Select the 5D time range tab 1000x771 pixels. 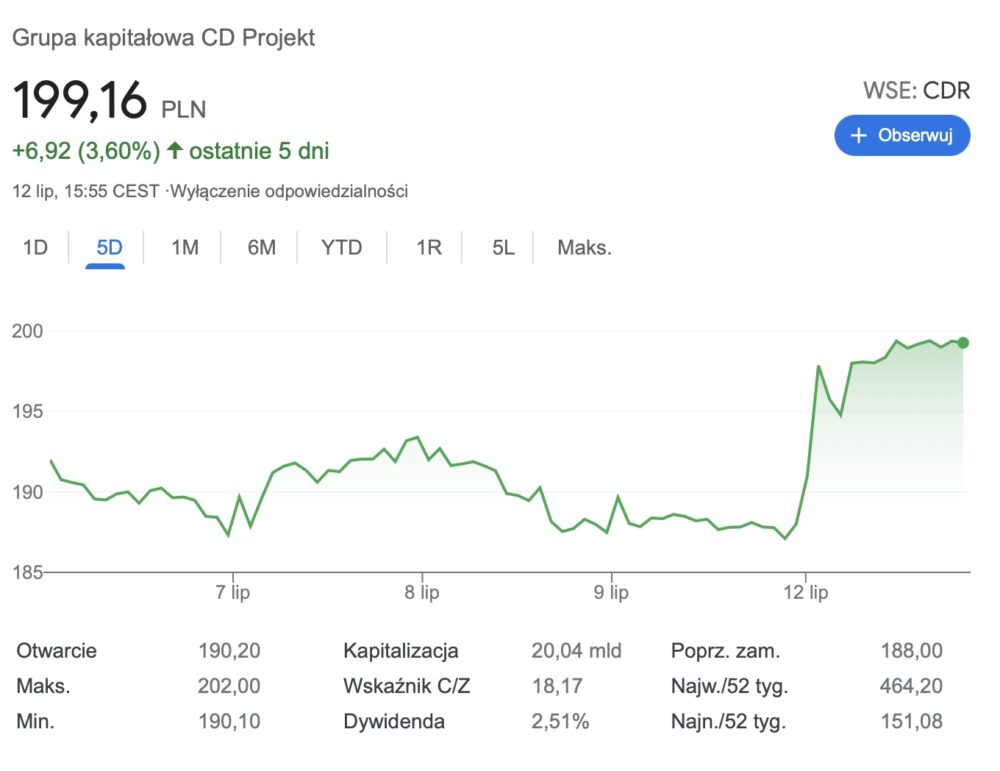[109, 247]
